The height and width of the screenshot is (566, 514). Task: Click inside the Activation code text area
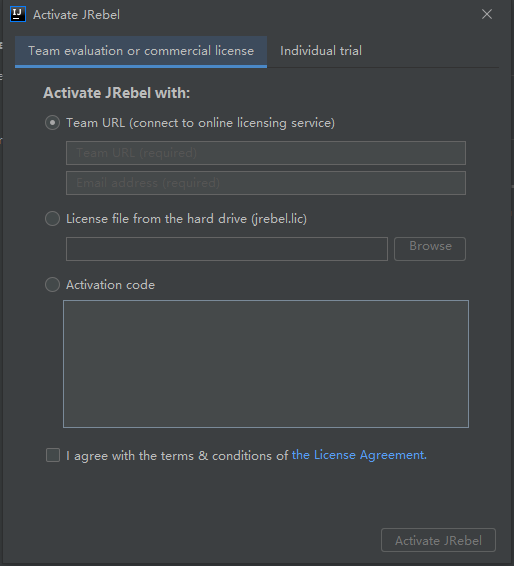pos(266,364)
